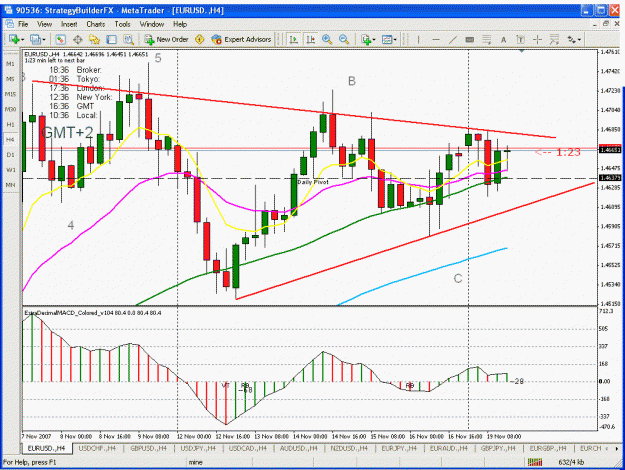Screen dimensions: 625x470
Task: Open the Arrows tool icon
Action: coord(572,39)
